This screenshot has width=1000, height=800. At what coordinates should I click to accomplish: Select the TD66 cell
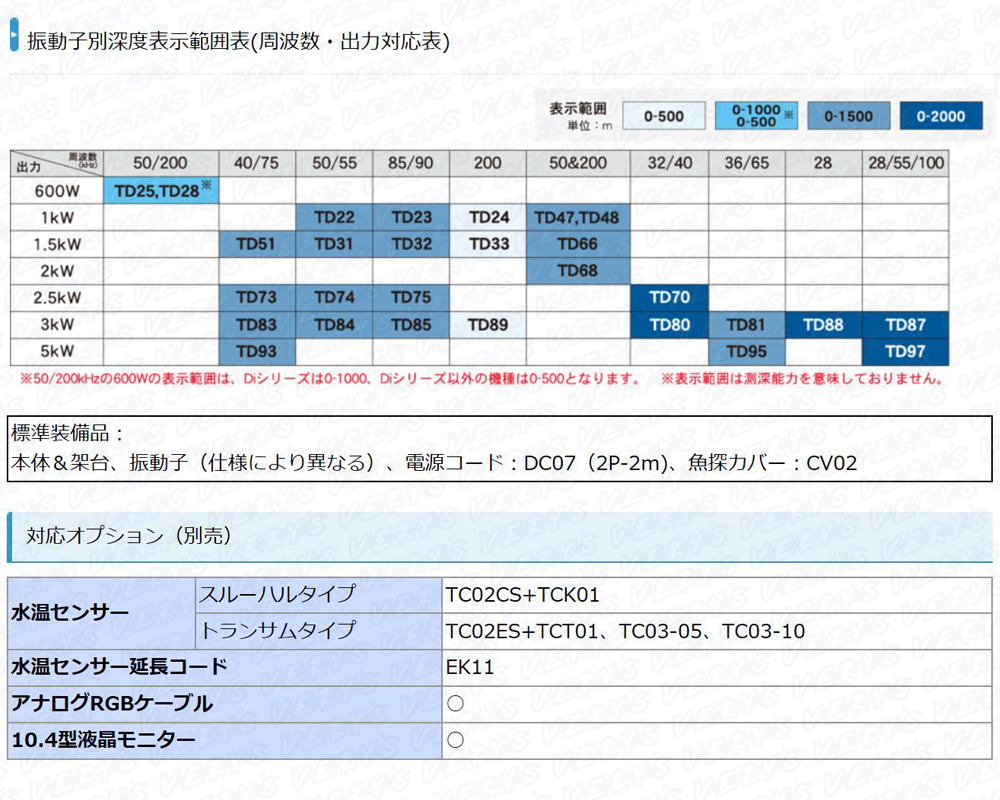click(578, 244)
